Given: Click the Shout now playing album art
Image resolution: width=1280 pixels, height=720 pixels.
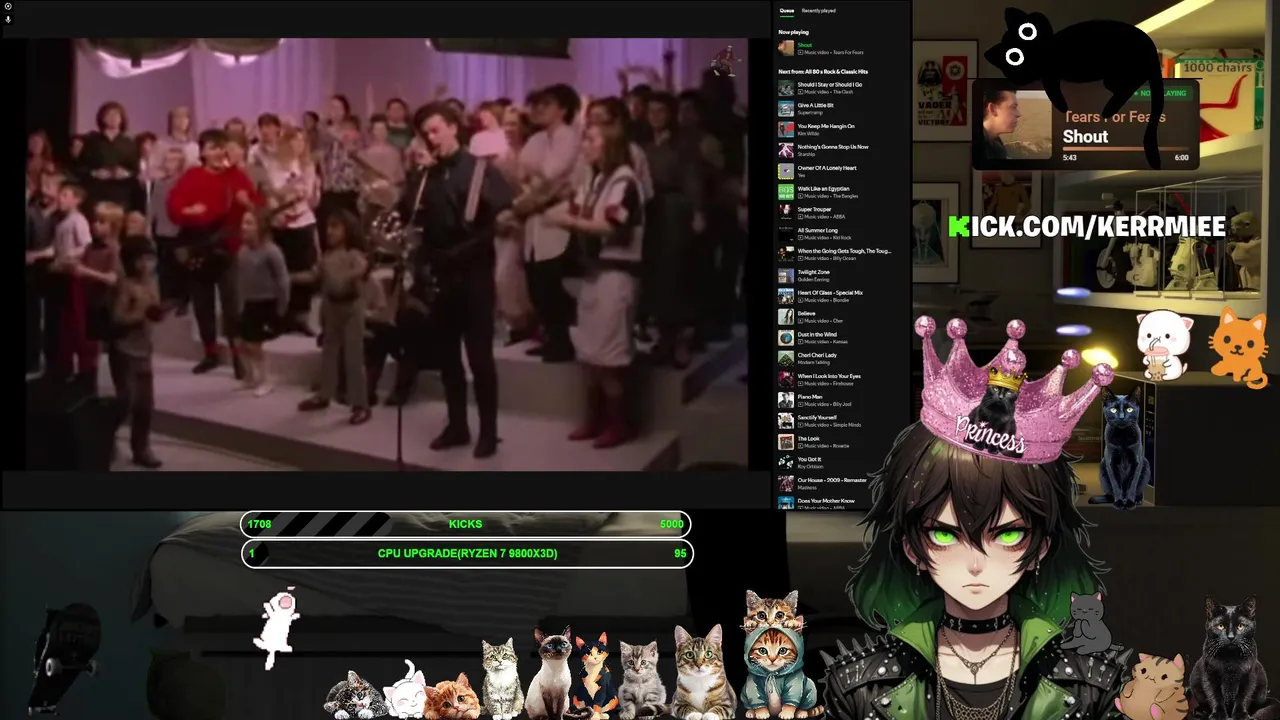Looking at the screenshot, I should (786, 48).
